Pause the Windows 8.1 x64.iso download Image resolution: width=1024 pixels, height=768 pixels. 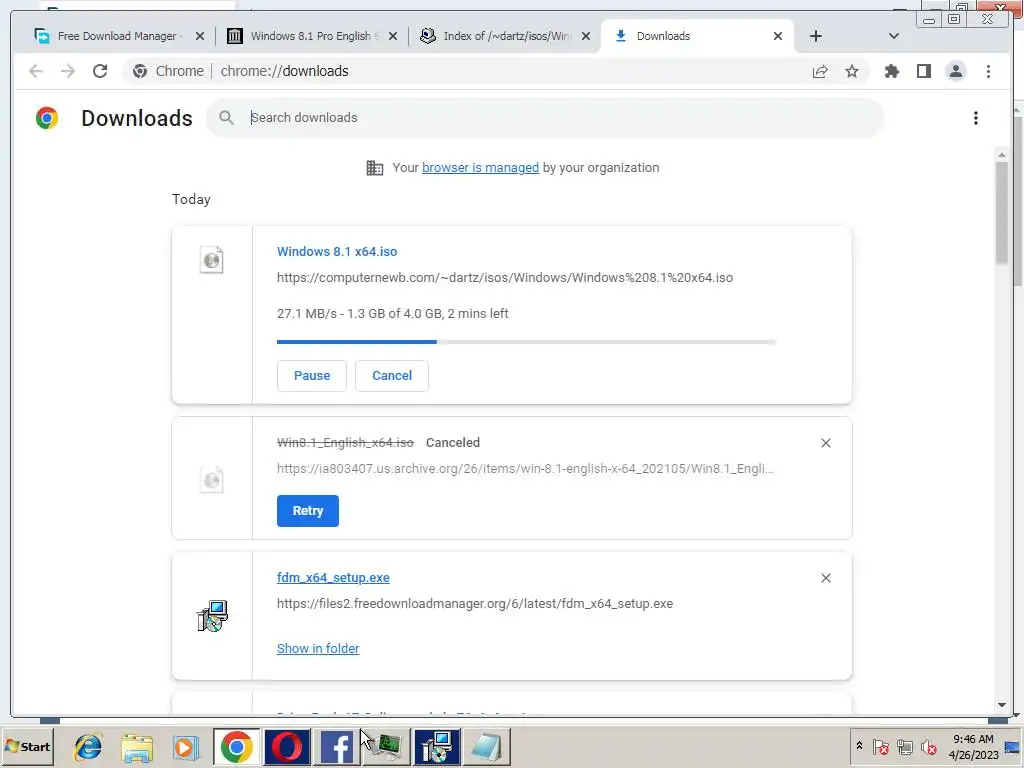click(x=312, y=376)
